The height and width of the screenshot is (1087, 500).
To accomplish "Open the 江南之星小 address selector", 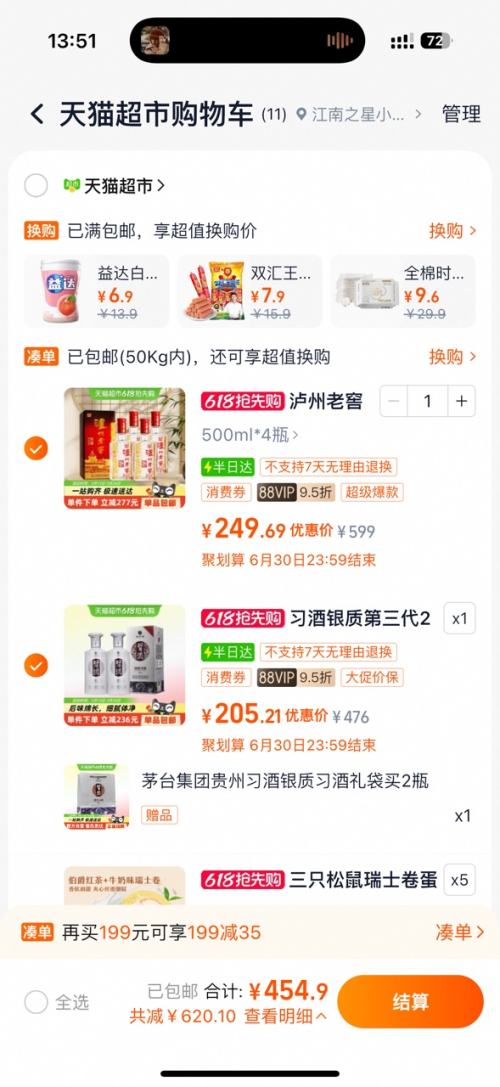I will coord(359,114).
